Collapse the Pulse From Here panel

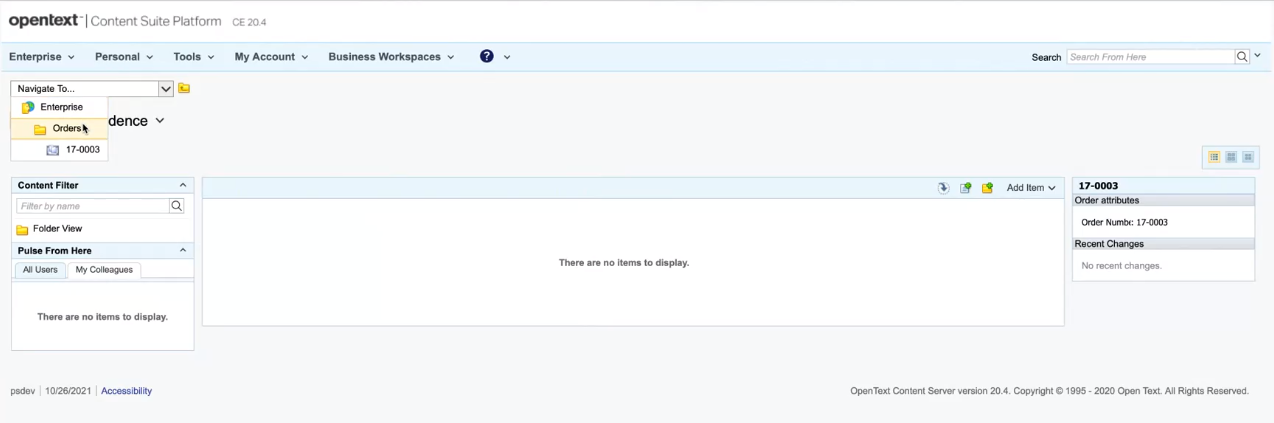pyautogui.click(x=183, y=250)
